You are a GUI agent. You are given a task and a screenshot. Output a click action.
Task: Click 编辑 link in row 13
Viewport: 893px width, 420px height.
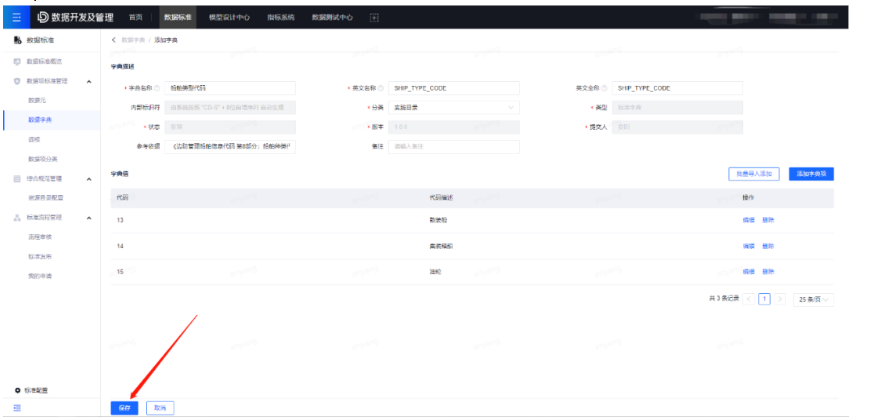click(x=748, y=220)
